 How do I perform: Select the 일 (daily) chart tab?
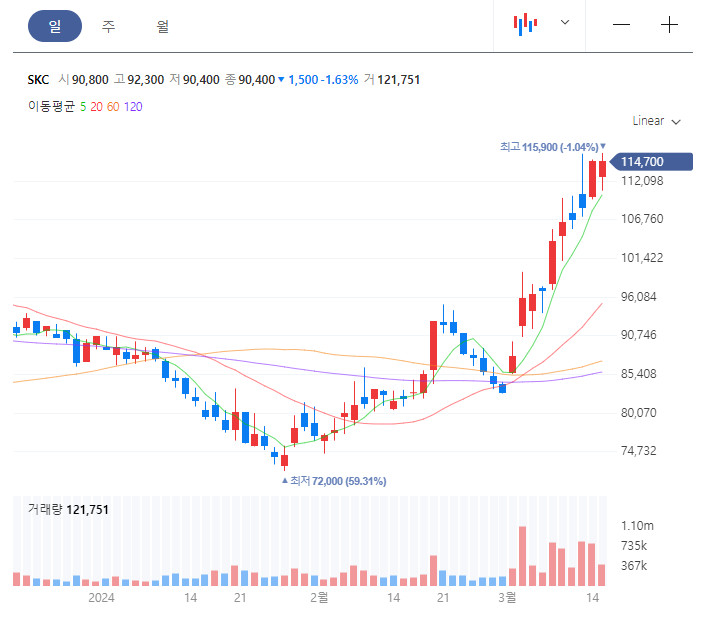[x=55, y=26]
